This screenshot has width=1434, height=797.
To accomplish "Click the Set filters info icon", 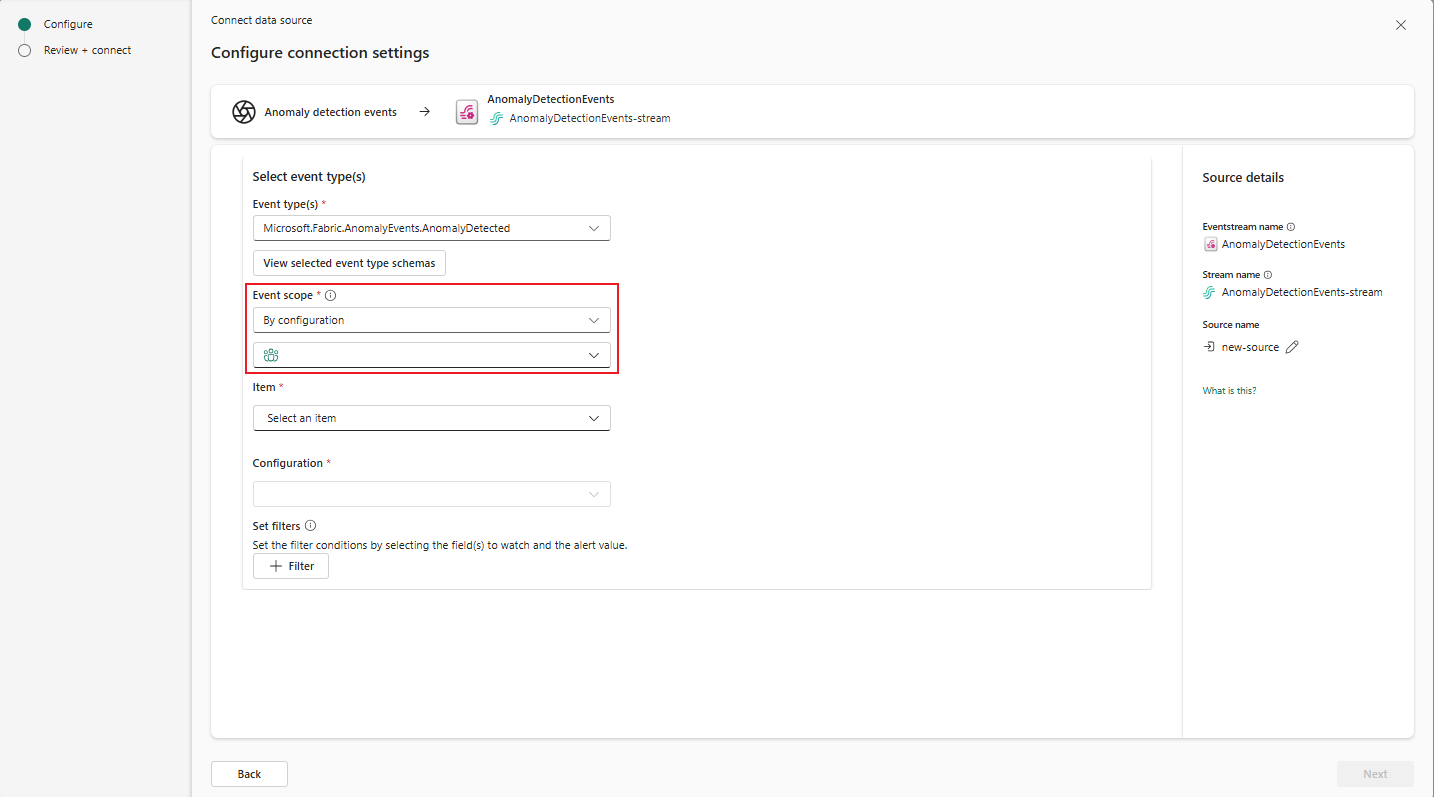I will (x=310, y=526).
